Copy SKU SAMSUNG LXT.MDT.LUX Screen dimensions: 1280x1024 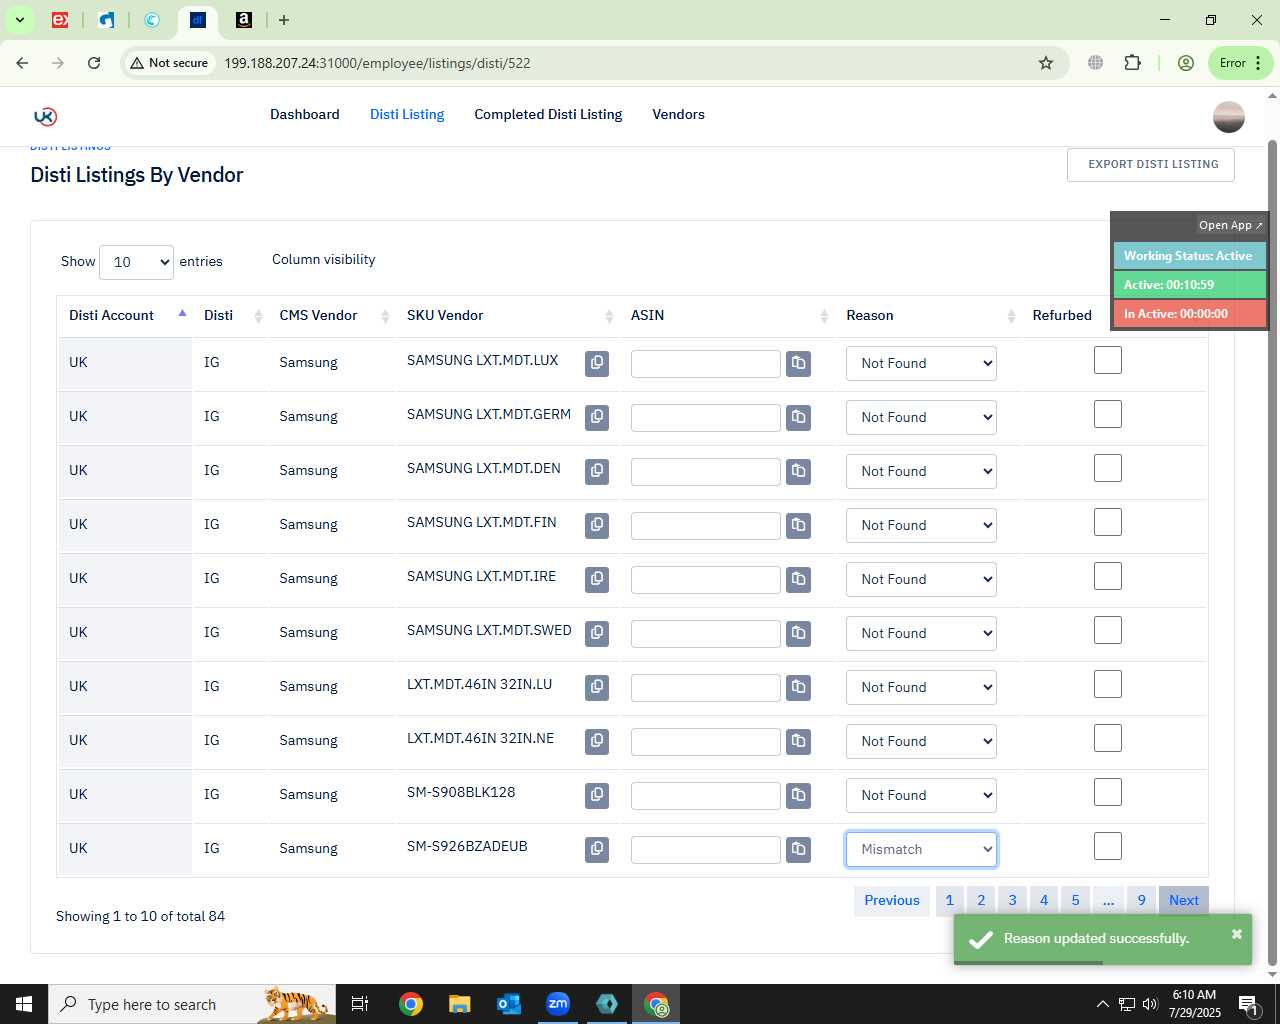click(x=597, y=363)
